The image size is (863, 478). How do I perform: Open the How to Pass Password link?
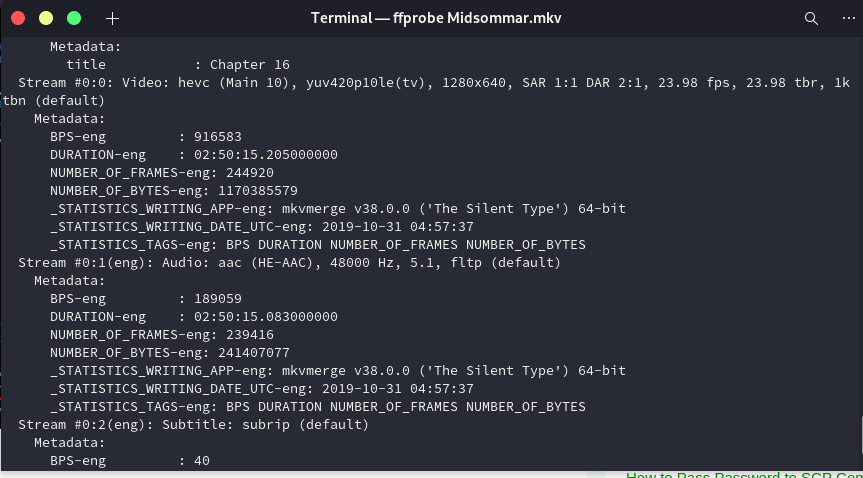pos(744,475)
